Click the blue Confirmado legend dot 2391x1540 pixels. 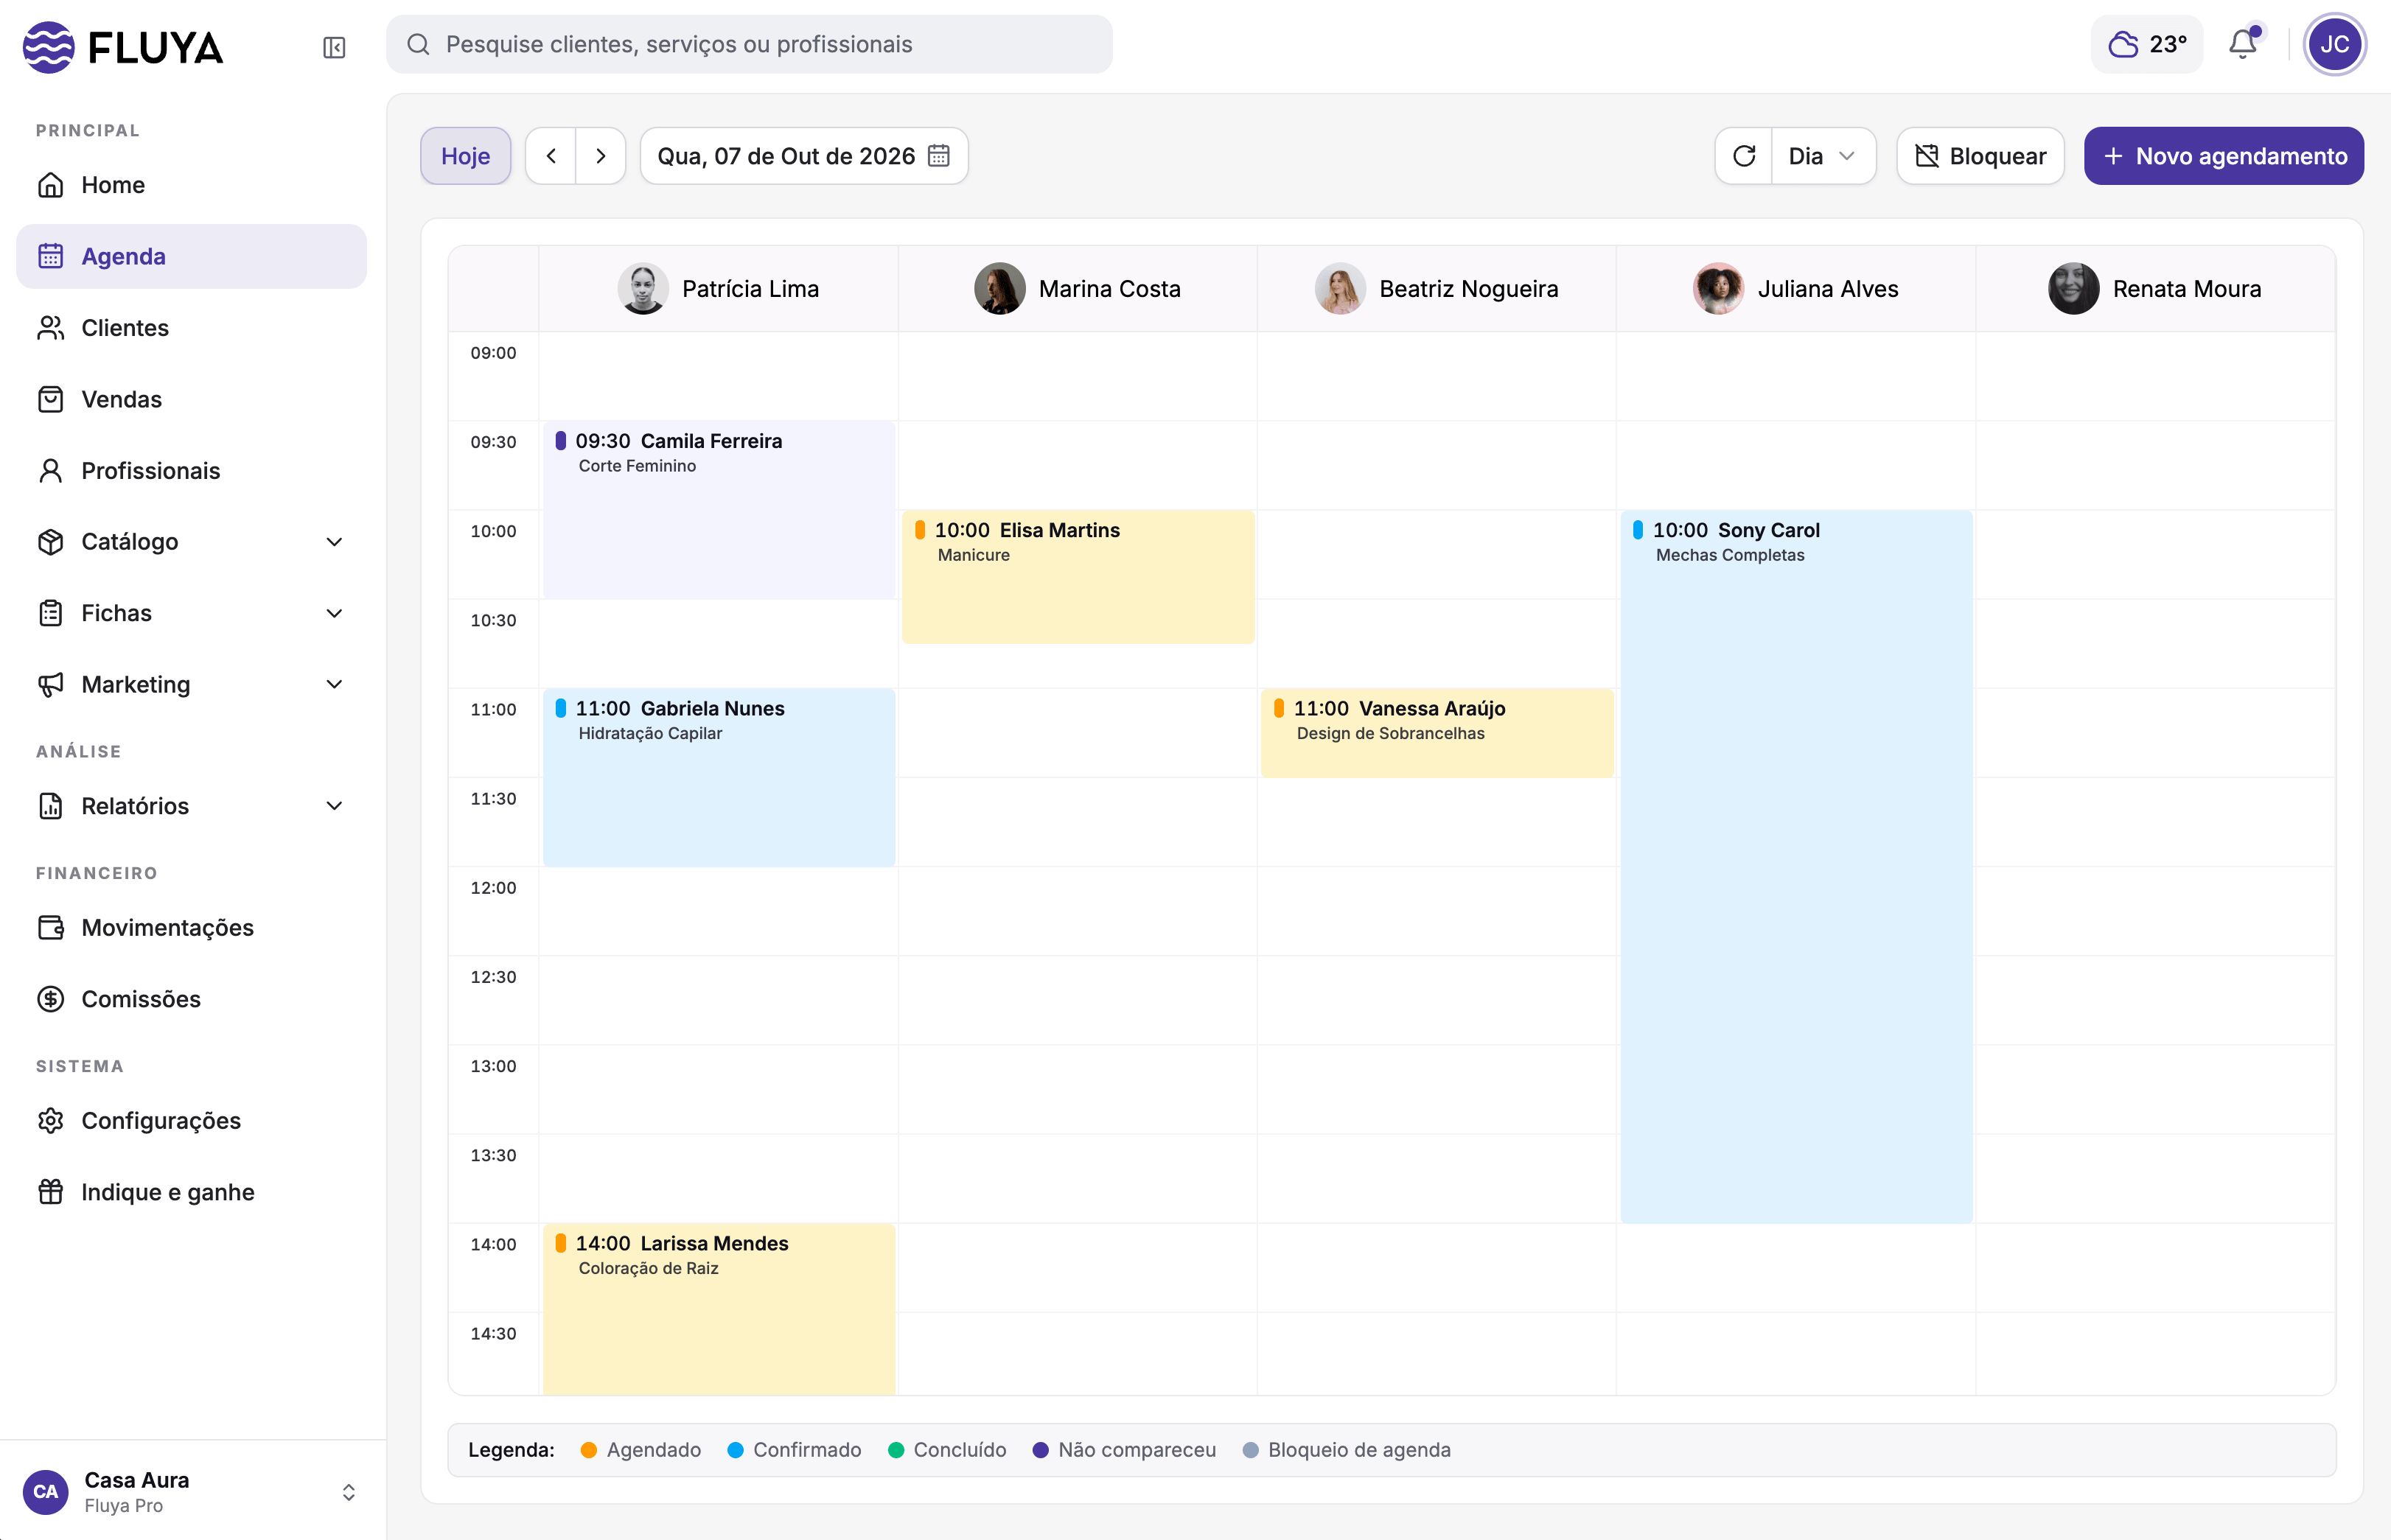[735, 1450]
